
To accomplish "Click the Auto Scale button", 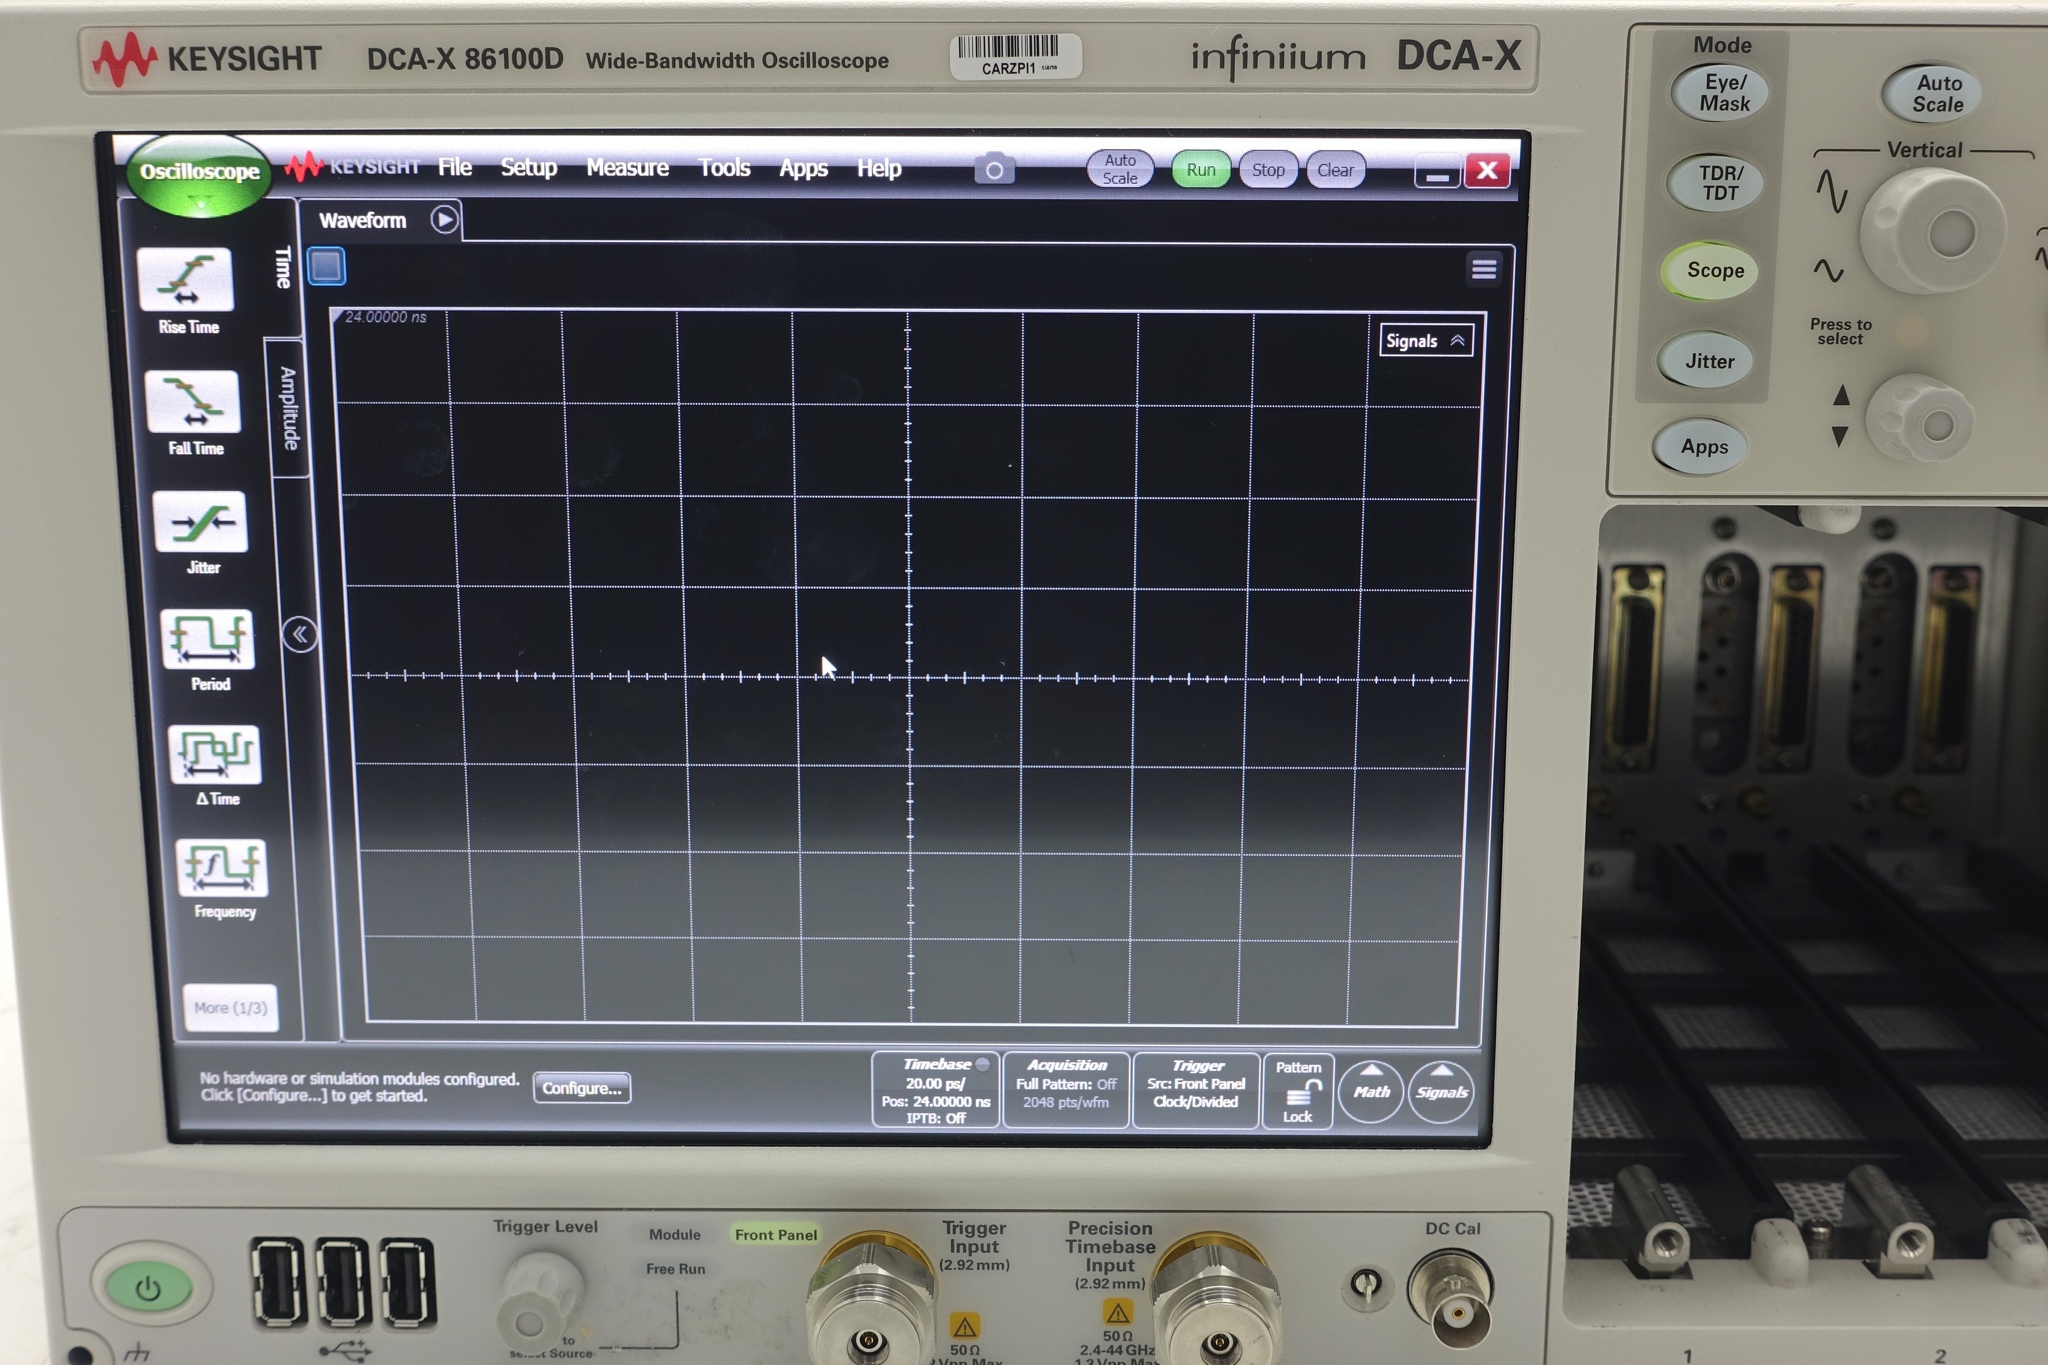I will tap(1120, 169).
